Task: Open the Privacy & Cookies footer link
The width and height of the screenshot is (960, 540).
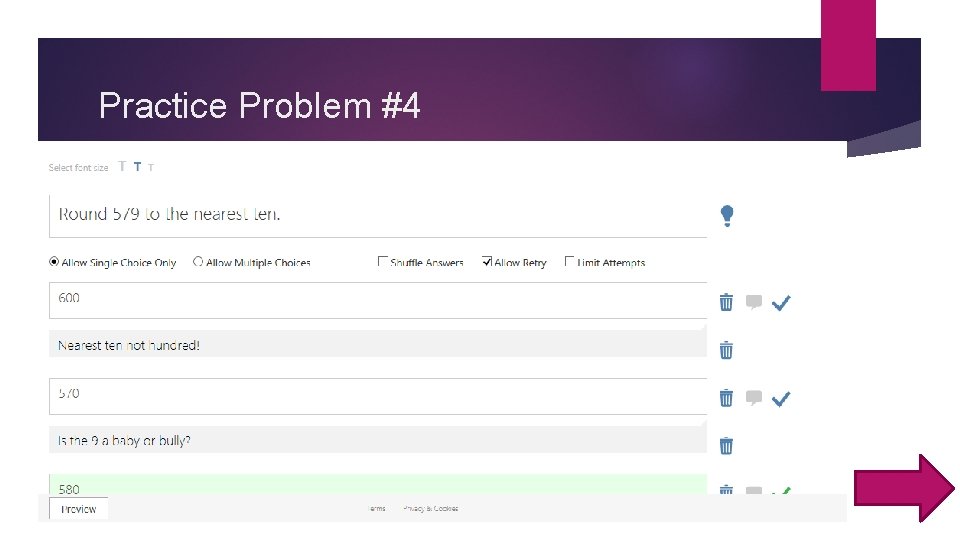Action: pyautogui.click(x=430, y=508)
